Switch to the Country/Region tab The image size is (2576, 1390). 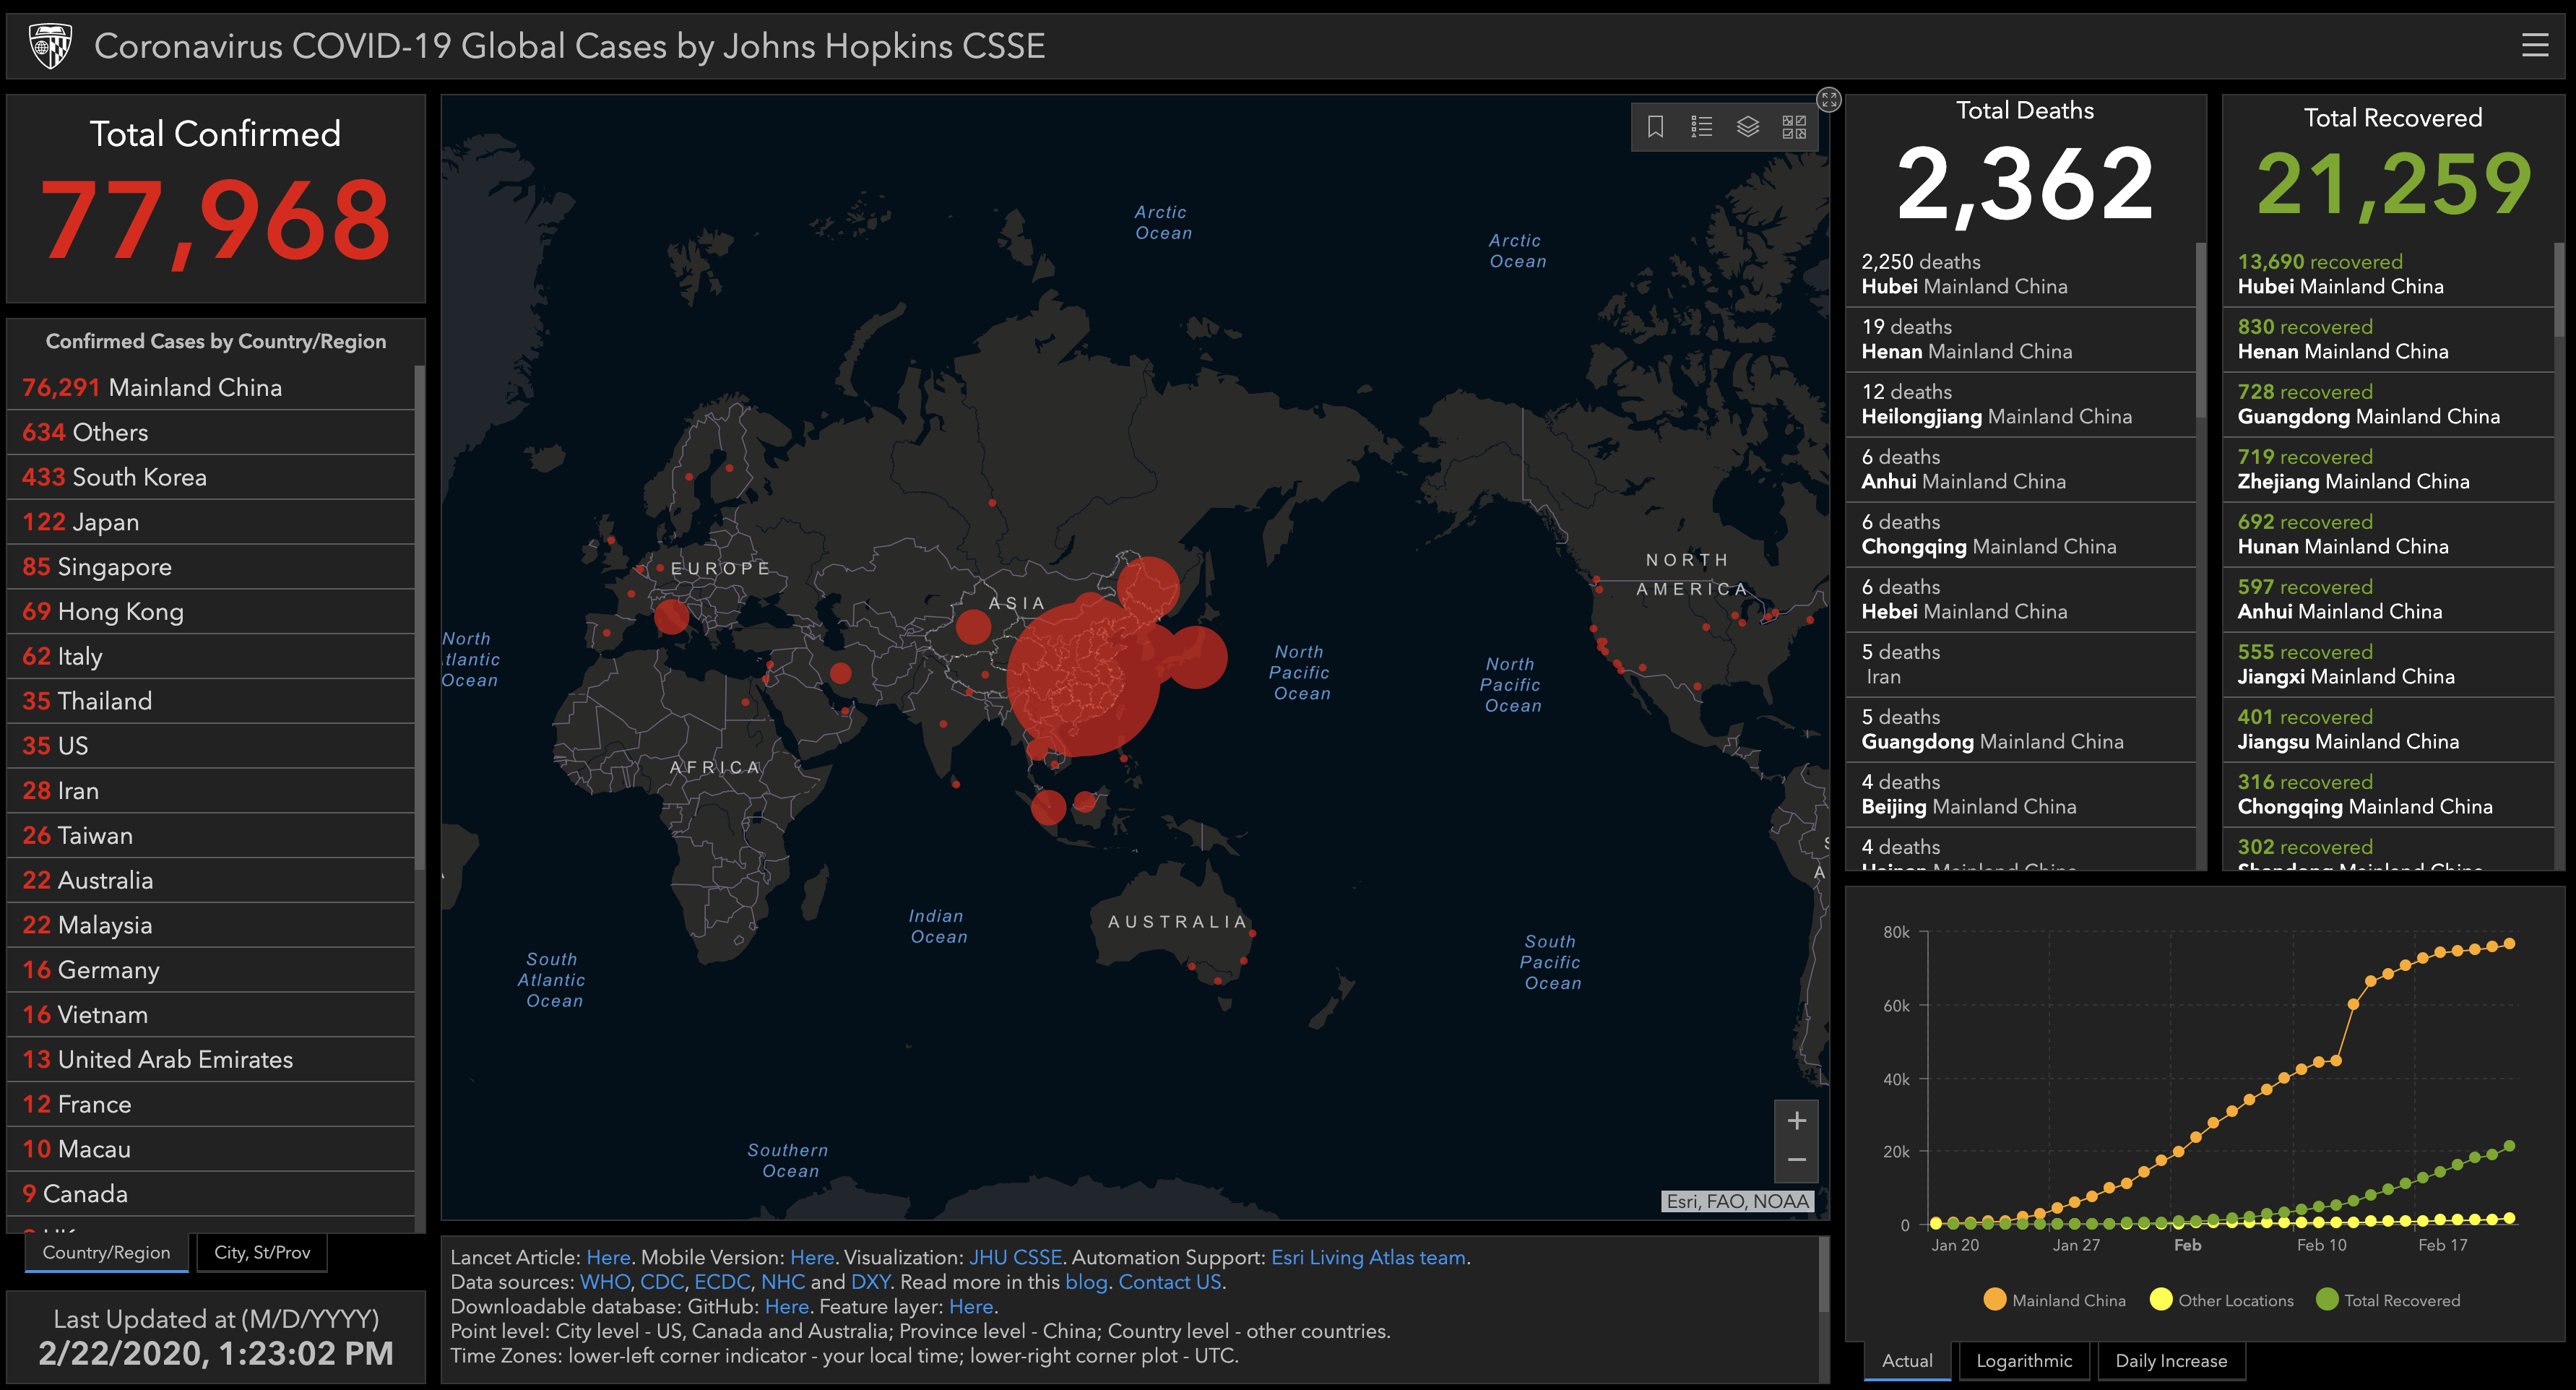tap(106, 1252)
